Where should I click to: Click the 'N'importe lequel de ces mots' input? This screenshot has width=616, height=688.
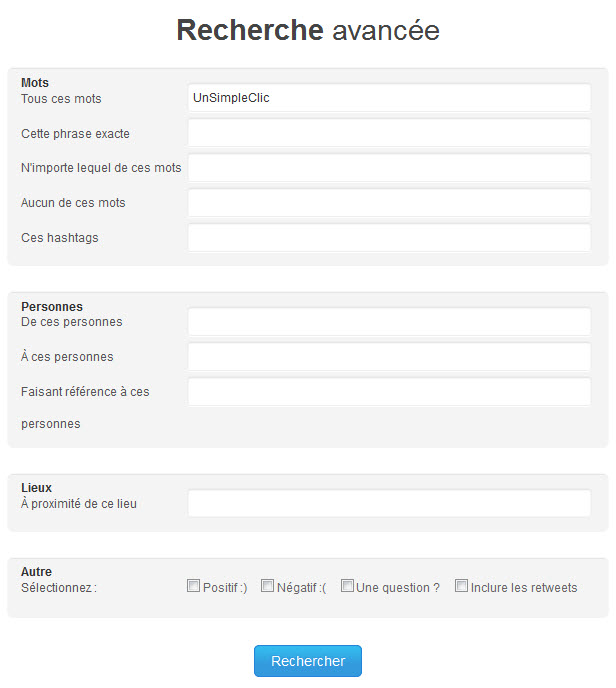point(389,168)
